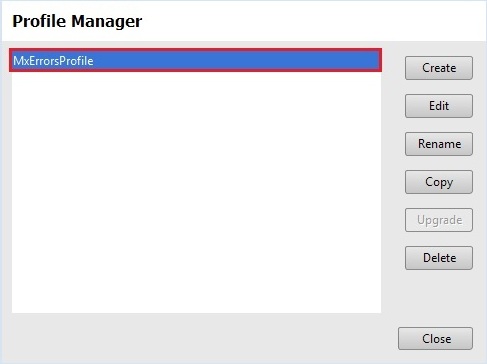The image size is (487, 364).
Task: Try the disabled Upgrade option
Action: point(439,220)
